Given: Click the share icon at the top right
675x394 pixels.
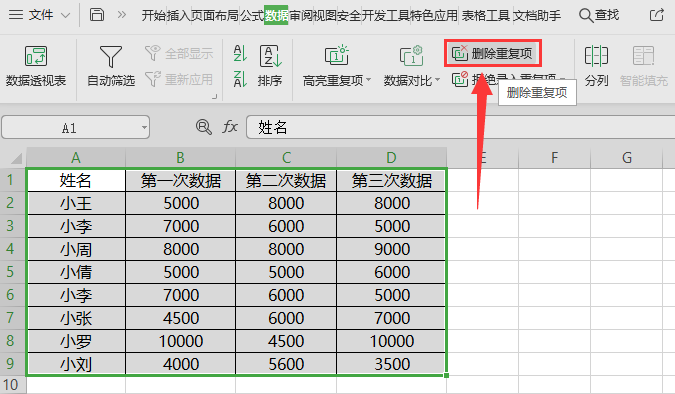Looking at the screenshot, I should (656, 15).
